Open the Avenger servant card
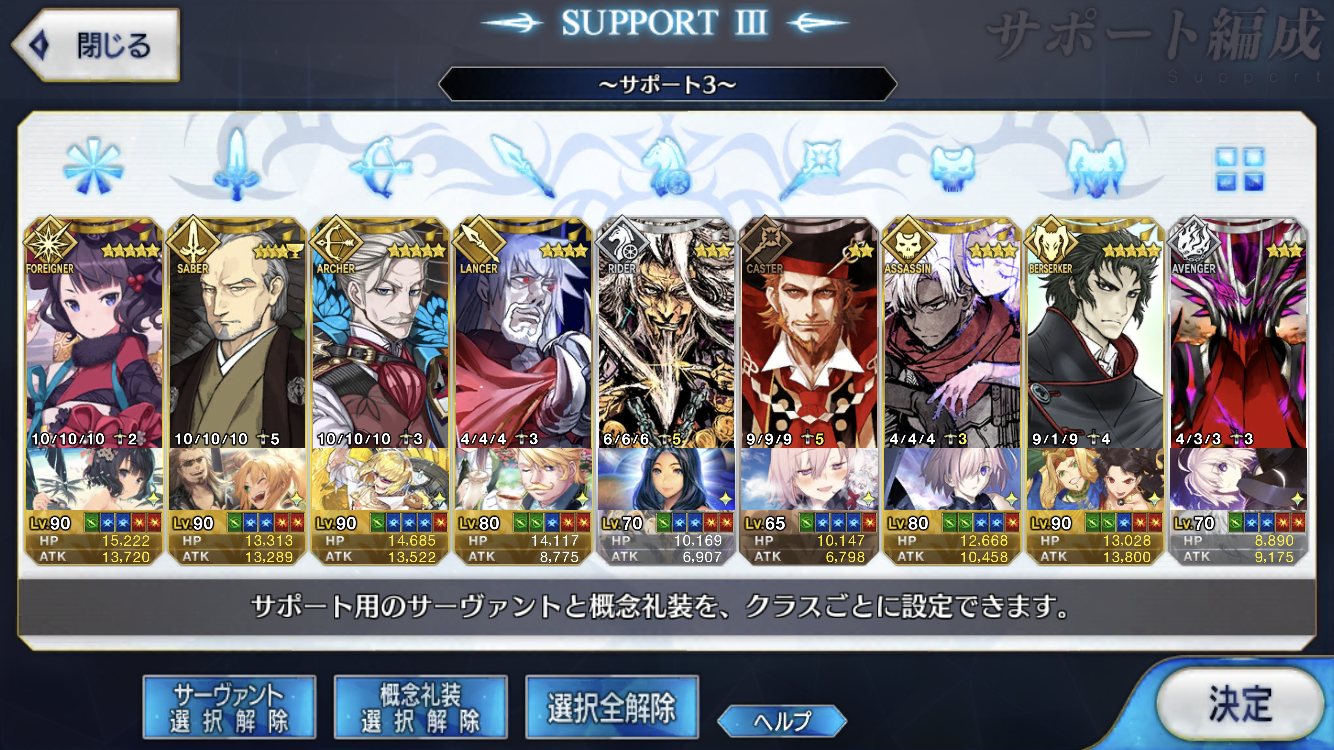1334x750 pixels. [1237, 332]
